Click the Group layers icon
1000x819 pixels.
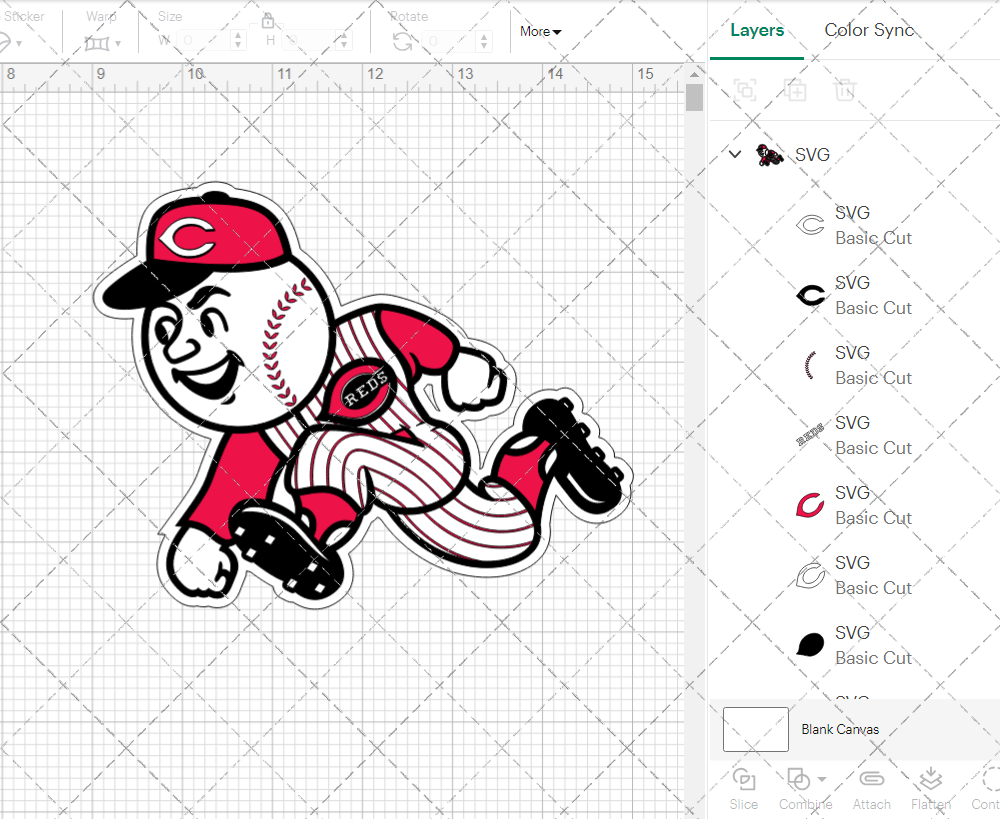click(x=745, y=90)
